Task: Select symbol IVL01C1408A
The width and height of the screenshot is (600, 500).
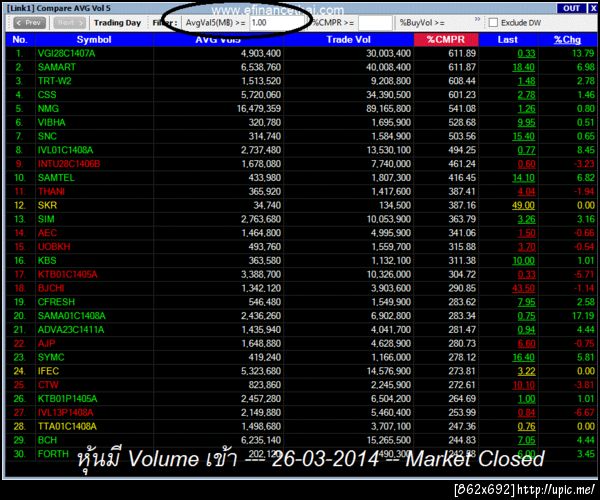Action: click(65, 150)
